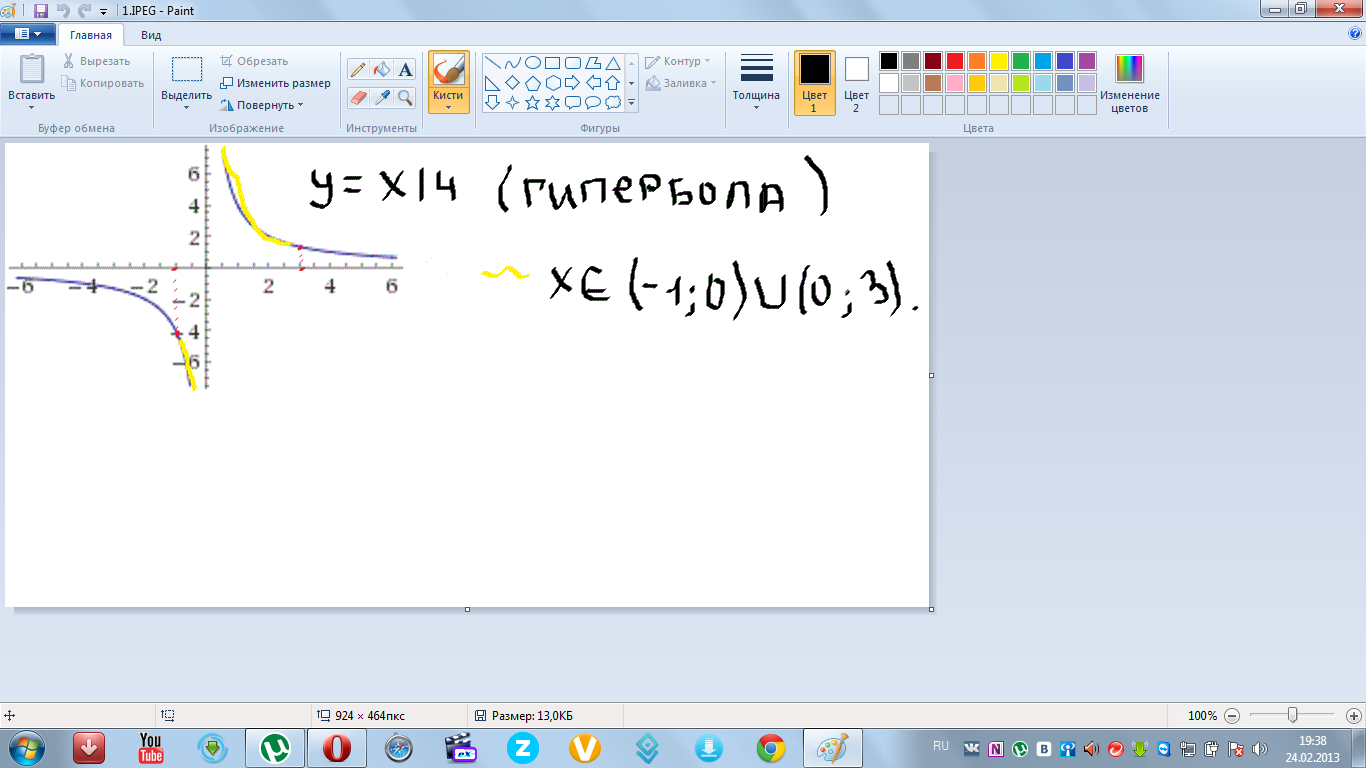Image resolution: width=1366 pixels, height=768 pixels.
Task: Select the Magnifier tool
Action: 405,97
